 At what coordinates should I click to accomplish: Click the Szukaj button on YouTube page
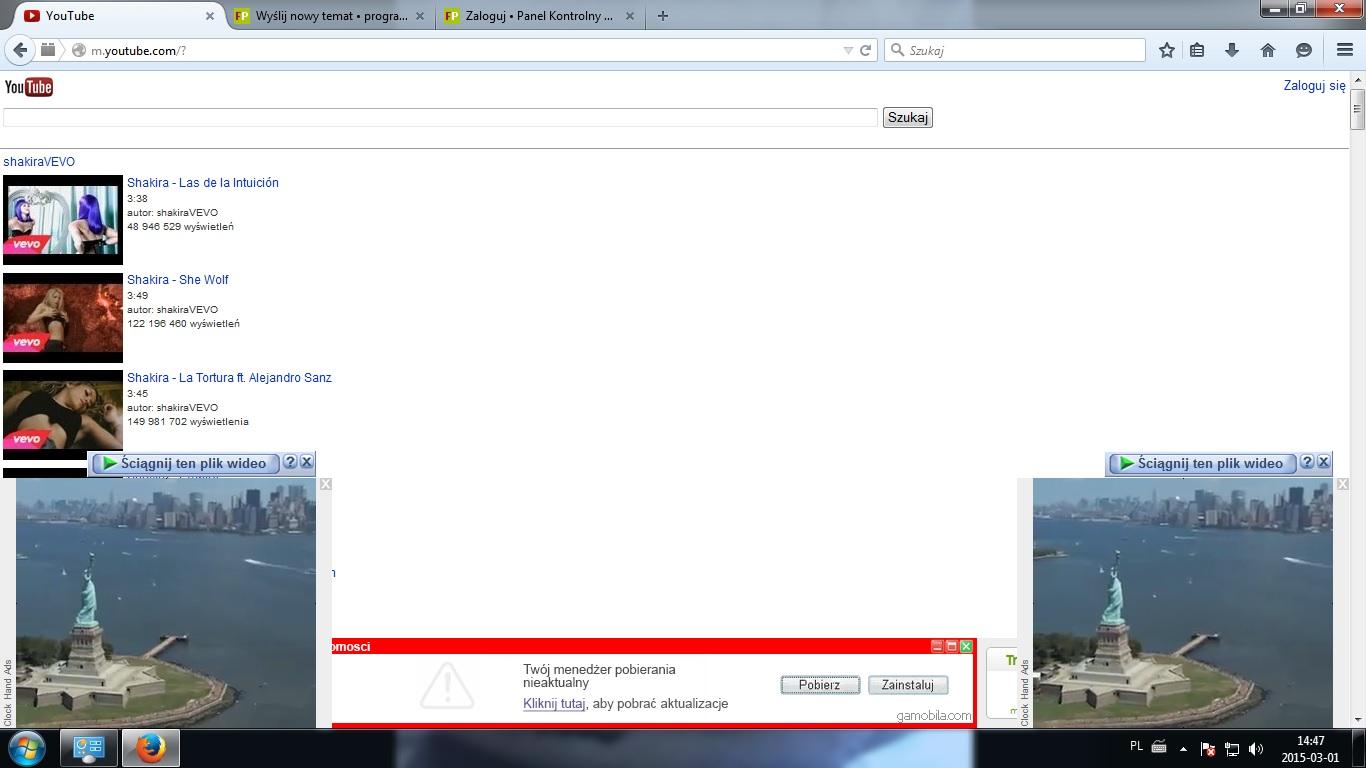908,117
